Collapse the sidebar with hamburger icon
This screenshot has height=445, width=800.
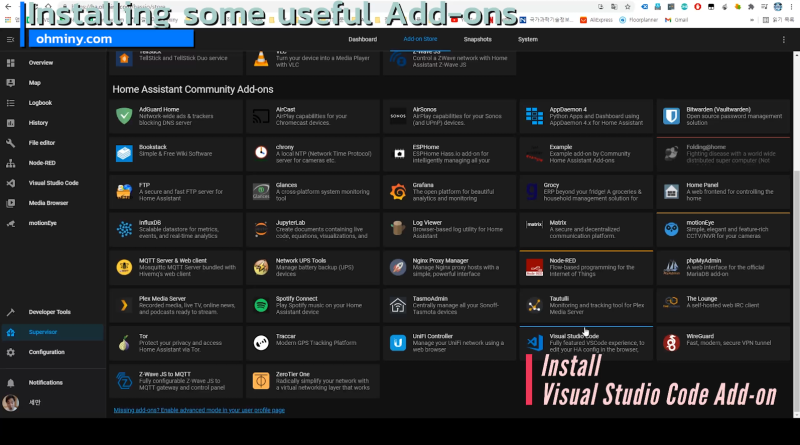(10, 39)
